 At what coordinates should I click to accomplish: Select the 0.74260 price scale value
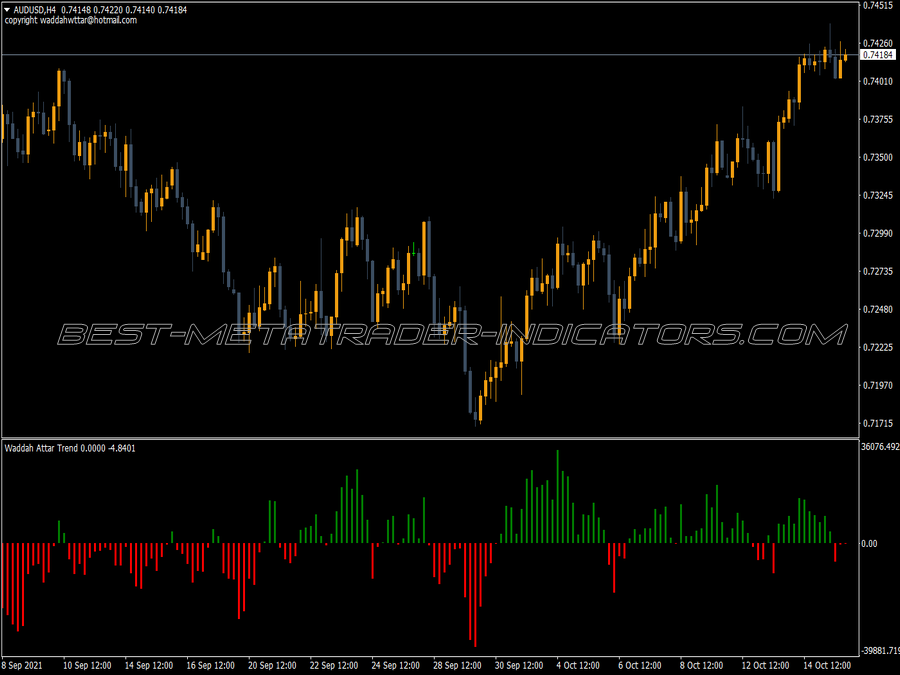pos(878,43)
